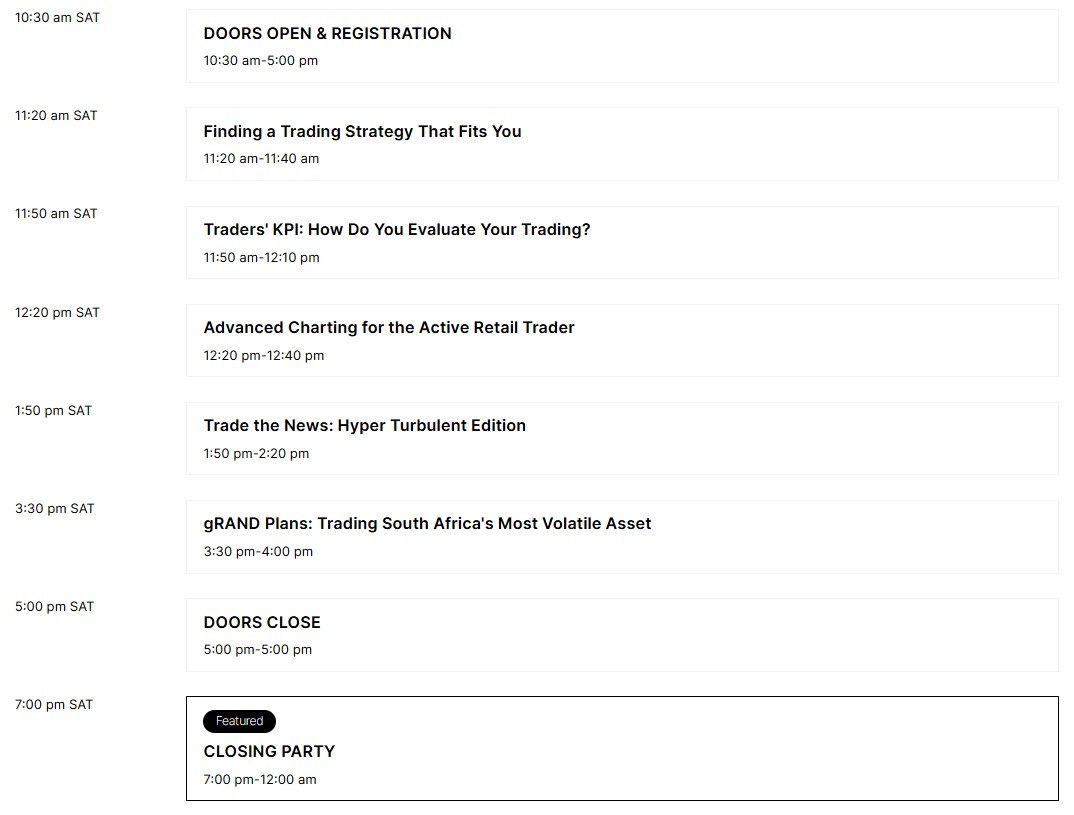Click the 3:30 pm SAT time label
This screenshot has width=1074, height=815.
click(55, 508)
